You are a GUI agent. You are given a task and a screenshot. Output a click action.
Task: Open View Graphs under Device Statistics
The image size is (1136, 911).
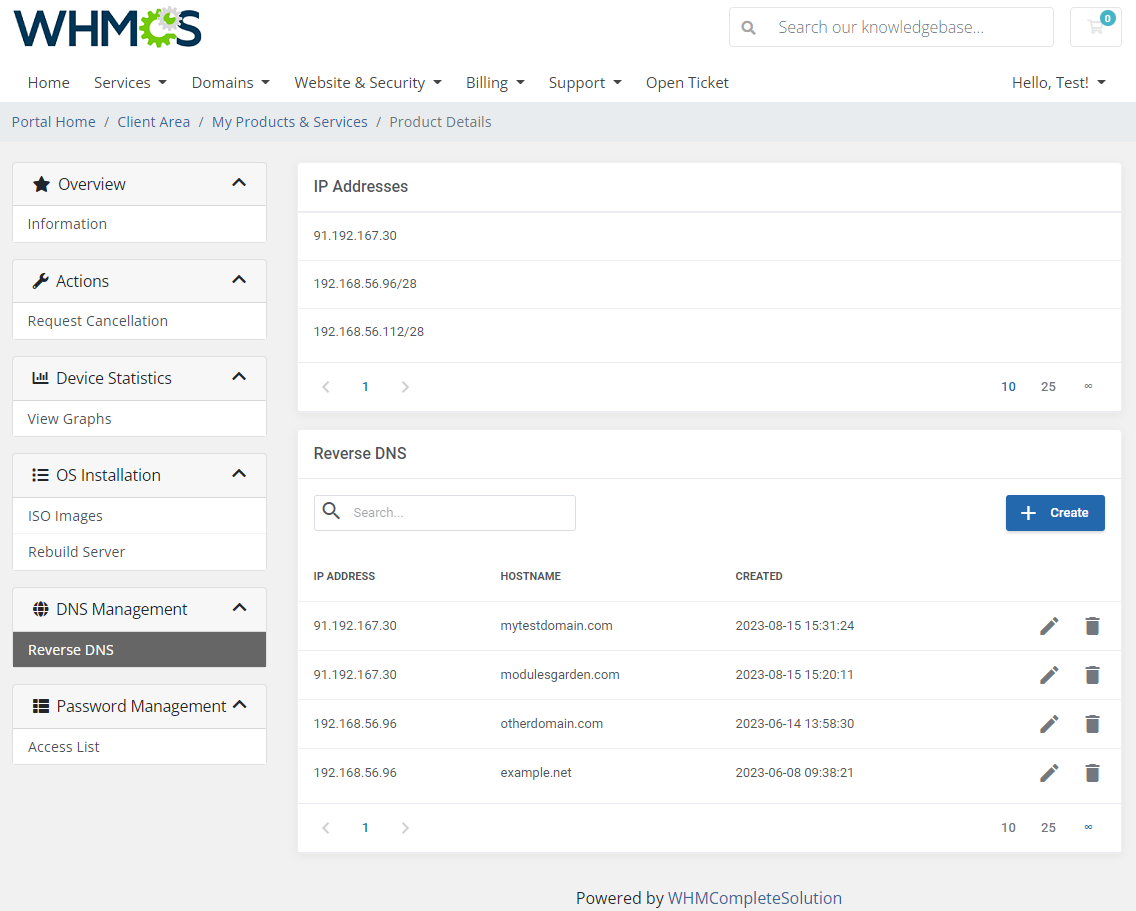coord(70,419)
